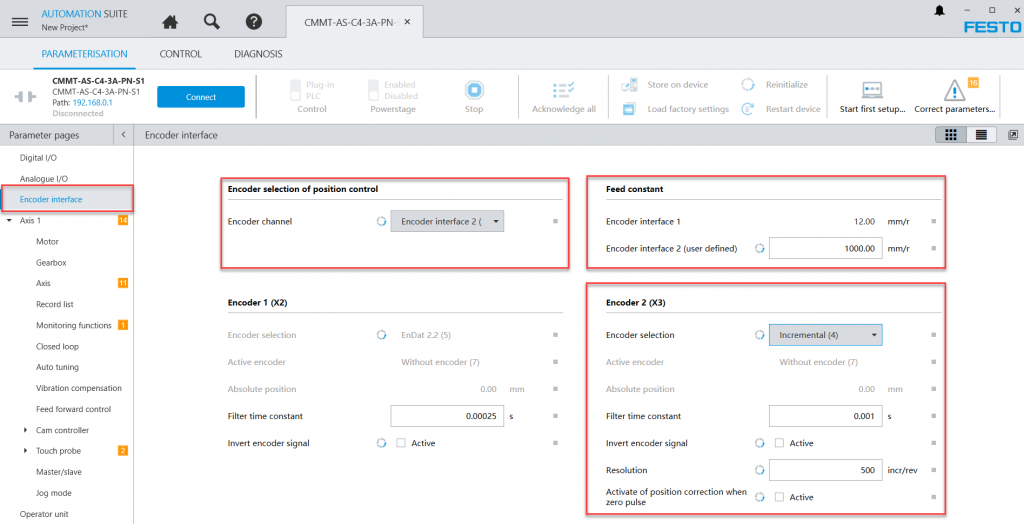Open the Jog mode page

[54, 493]
